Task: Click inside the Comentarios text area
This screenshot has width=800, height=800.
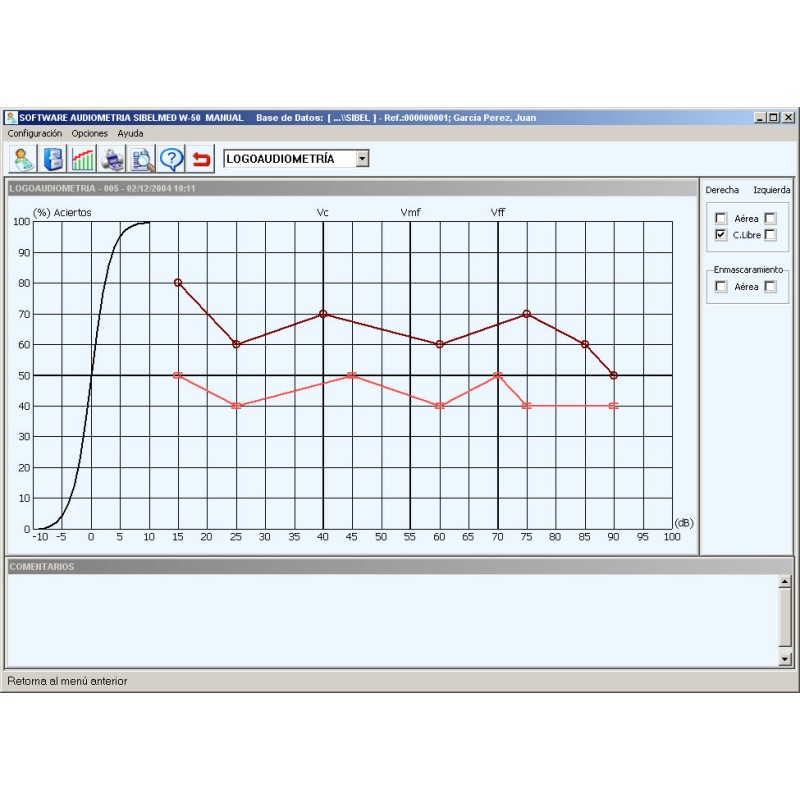Action: click(390, 620)
